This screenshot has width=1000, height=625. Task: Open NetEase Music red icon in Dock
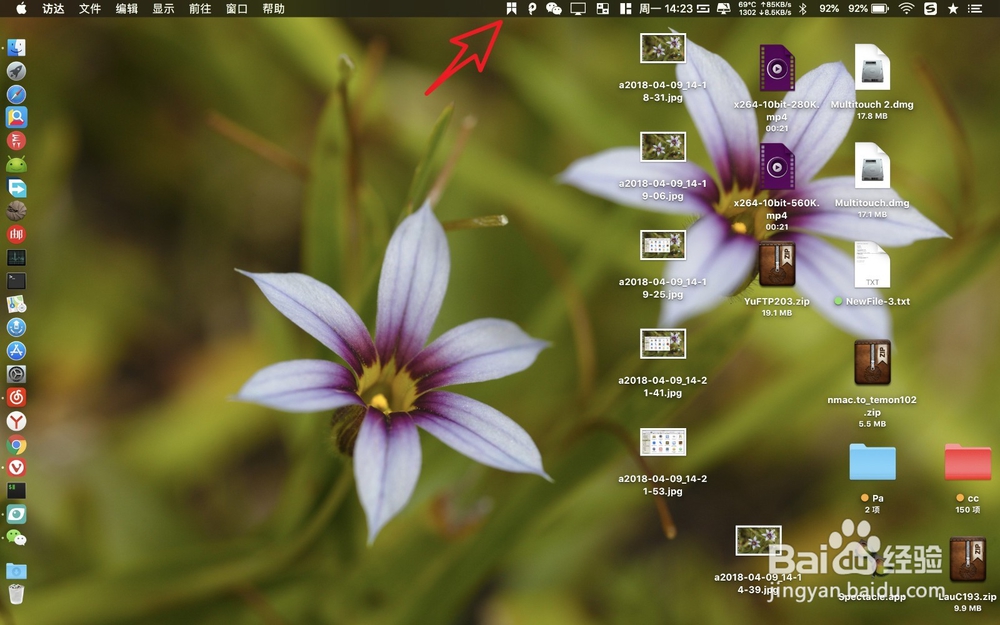[x=16, y=397]
